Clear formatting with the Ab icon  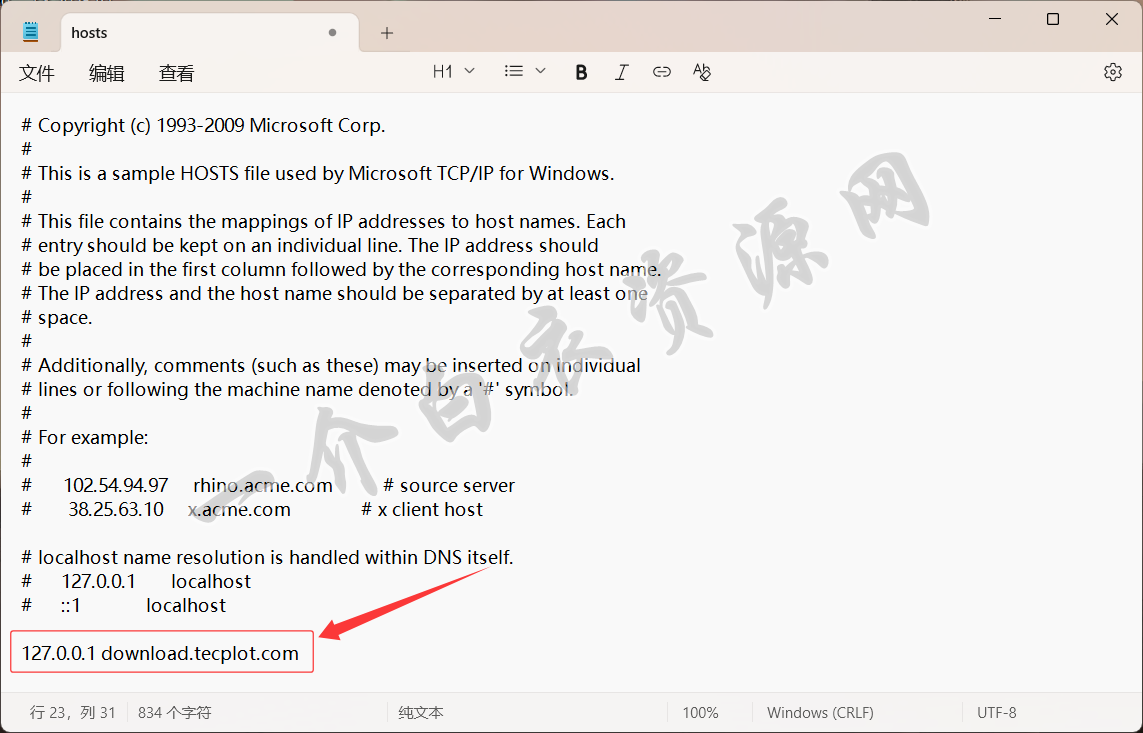pyautogui.click(x=702, y=71)
